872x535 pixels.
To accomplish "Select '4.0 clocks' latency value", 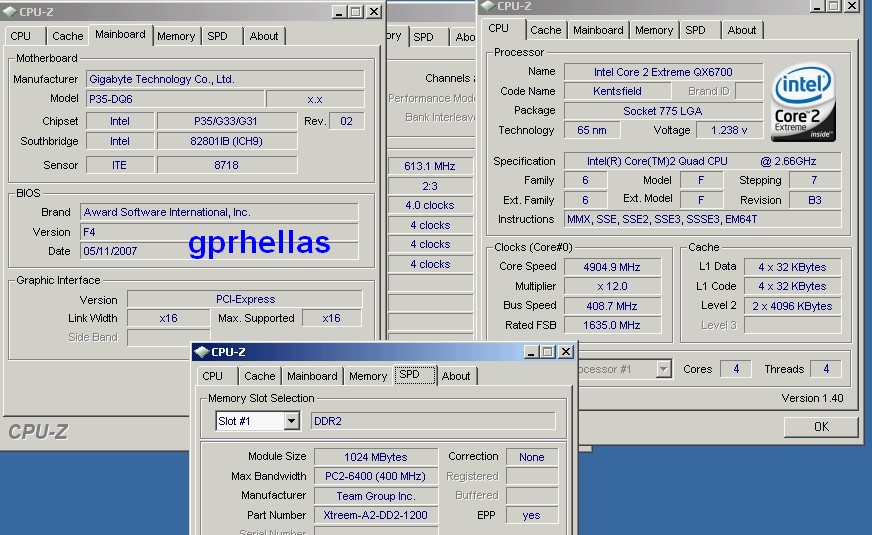I will tap(429, 205).
